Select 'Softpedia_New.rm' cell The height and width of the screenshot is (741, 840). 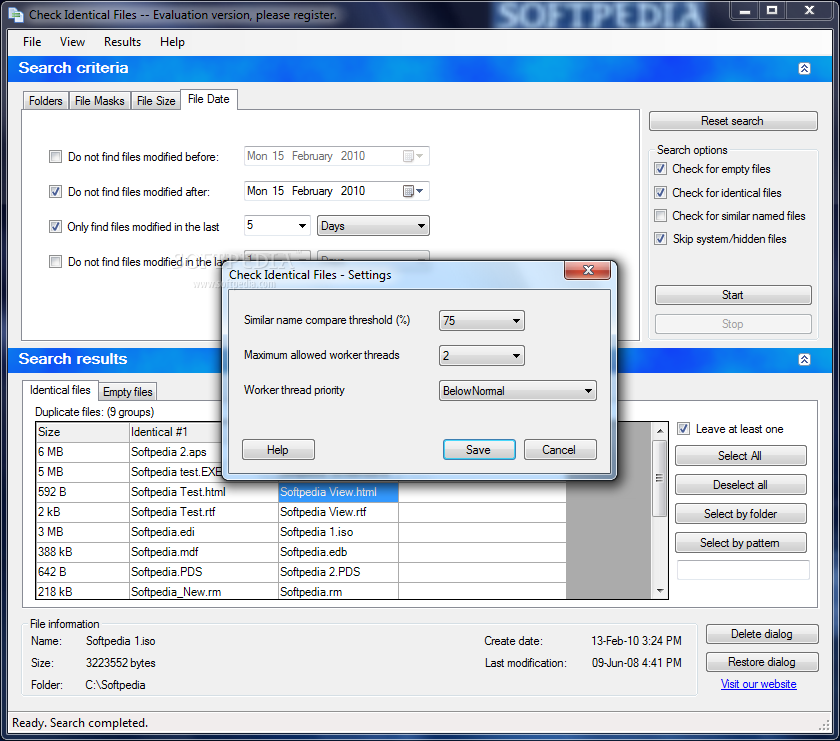(x=204, y=592)
